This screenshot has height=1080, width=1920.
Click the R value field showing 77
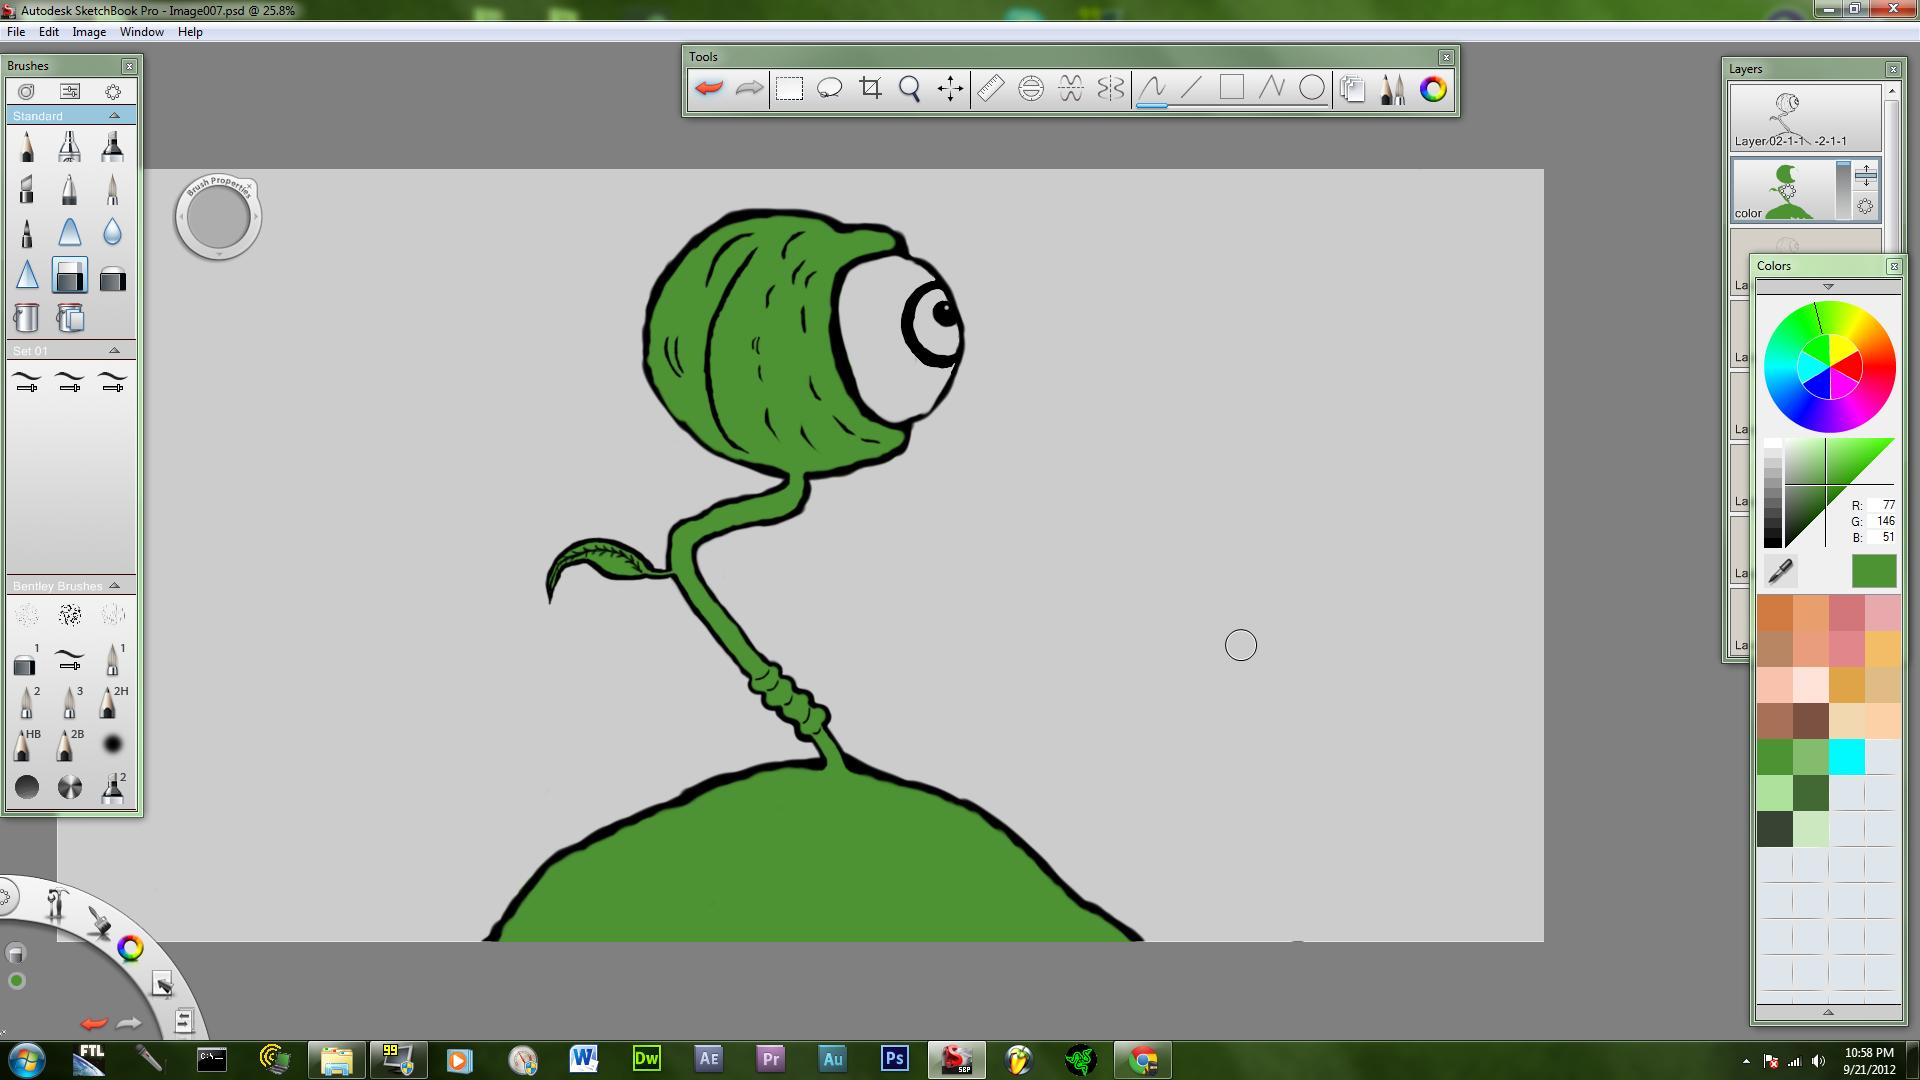coord(1882,505)
